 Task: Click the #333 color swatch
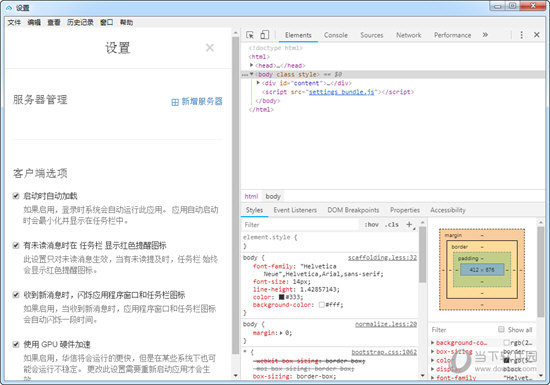pos(281,297)
